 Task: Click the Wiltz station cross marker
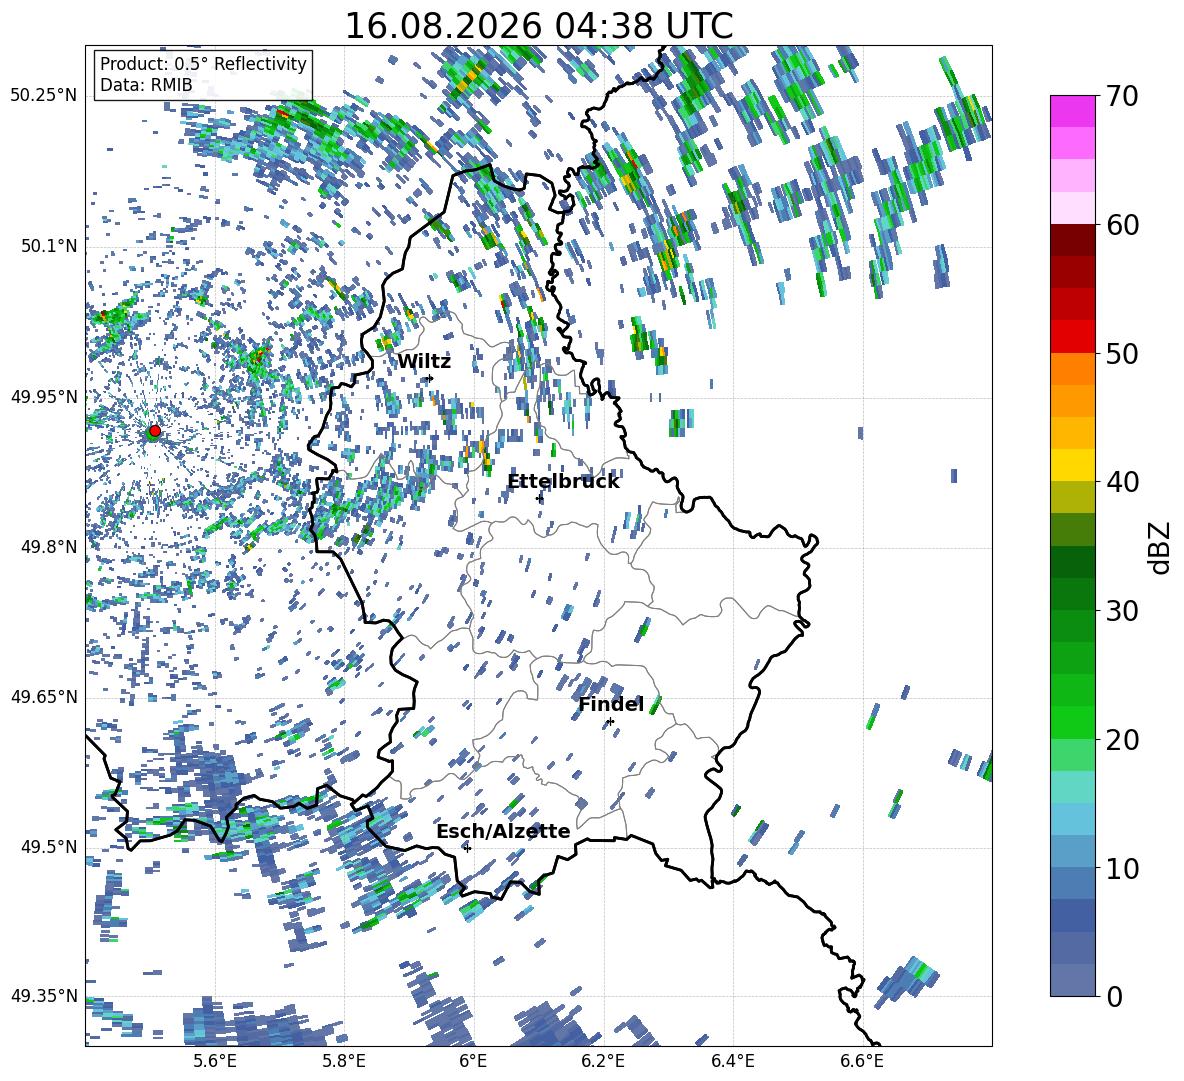[430, 378]
